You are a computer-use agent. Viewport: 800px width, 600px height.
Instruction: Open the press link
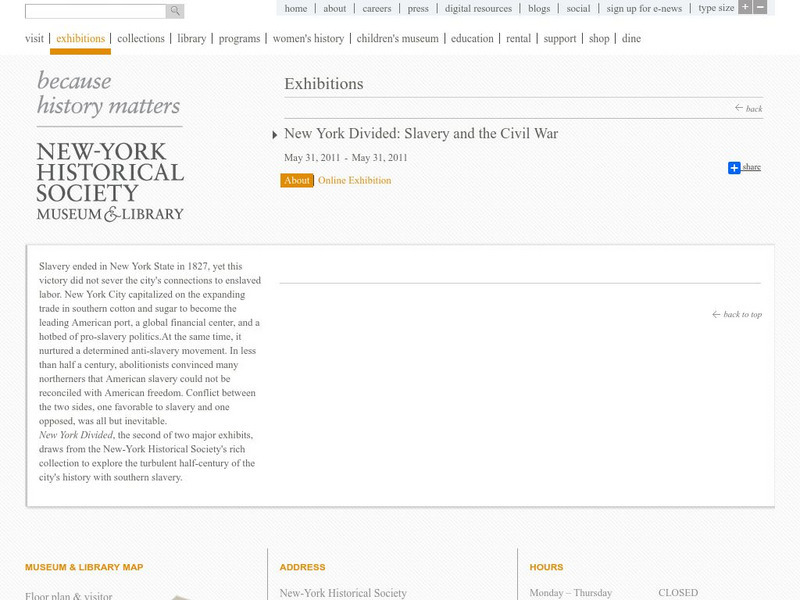418,8
